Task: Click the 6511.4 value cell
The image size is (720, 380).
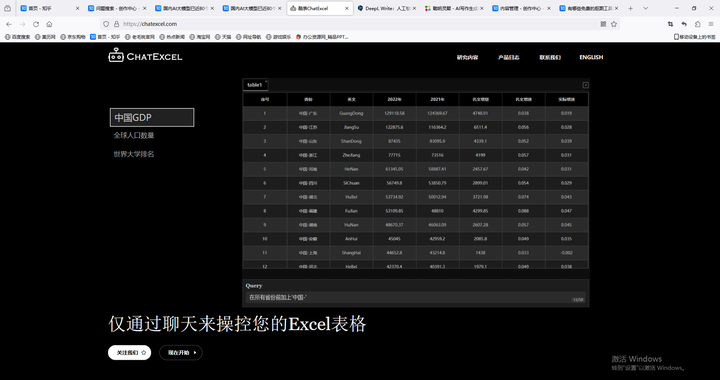Action: coord(480,127)
